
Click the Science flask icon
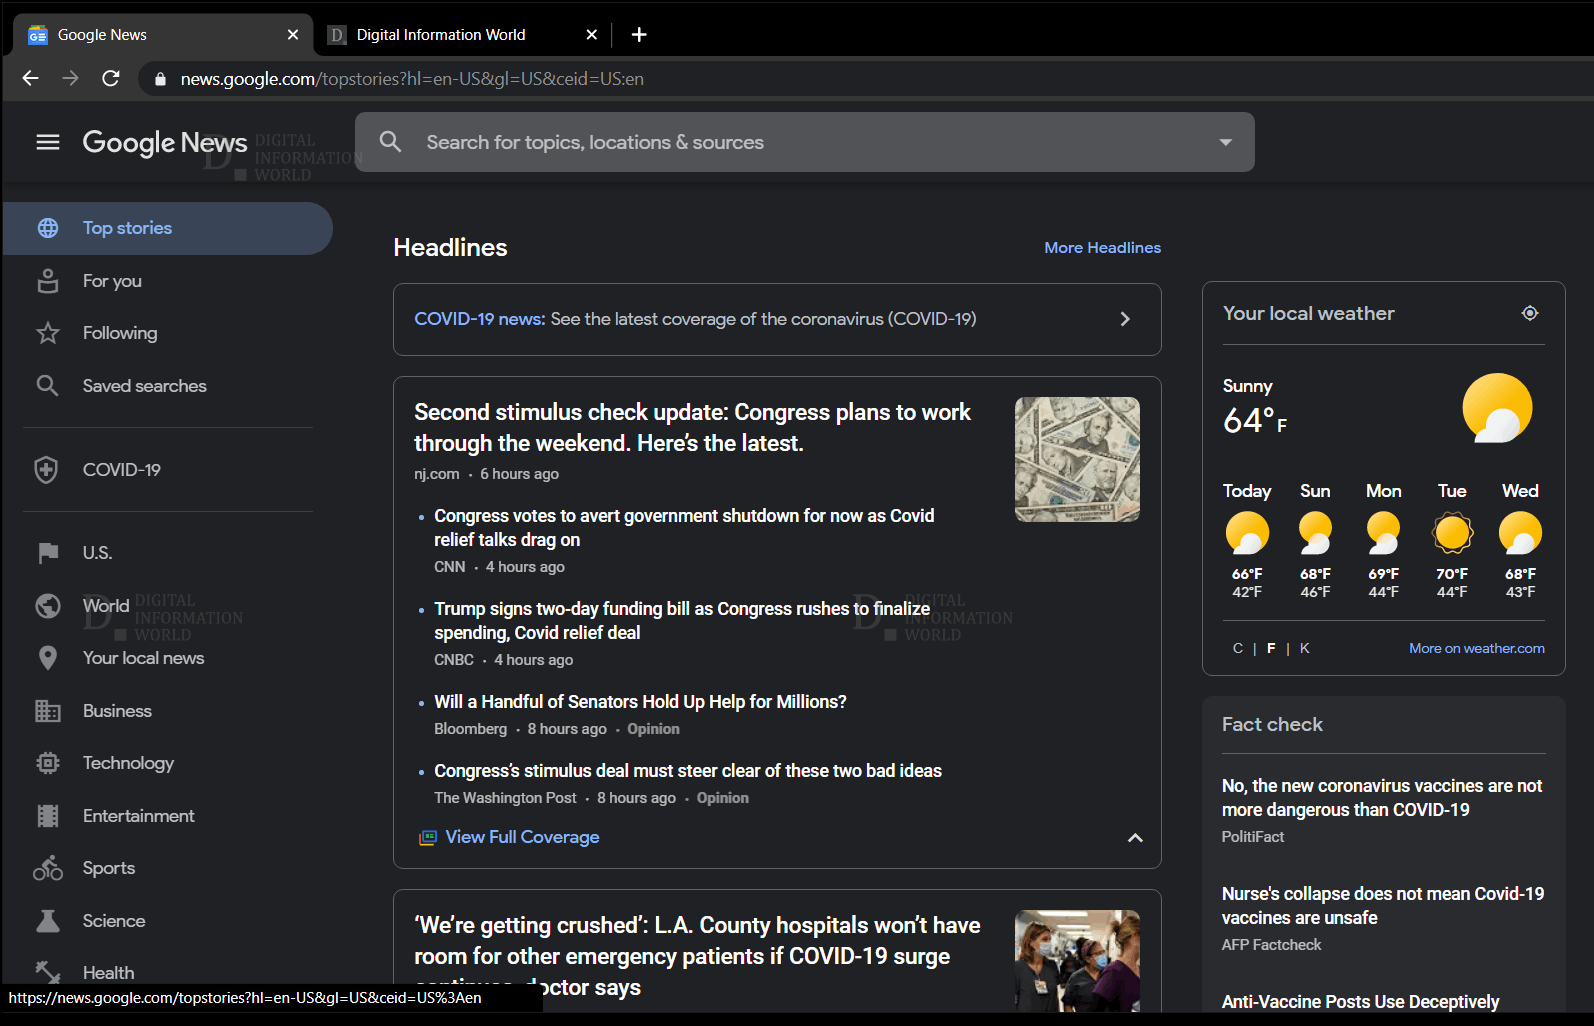tap(48, 921)
